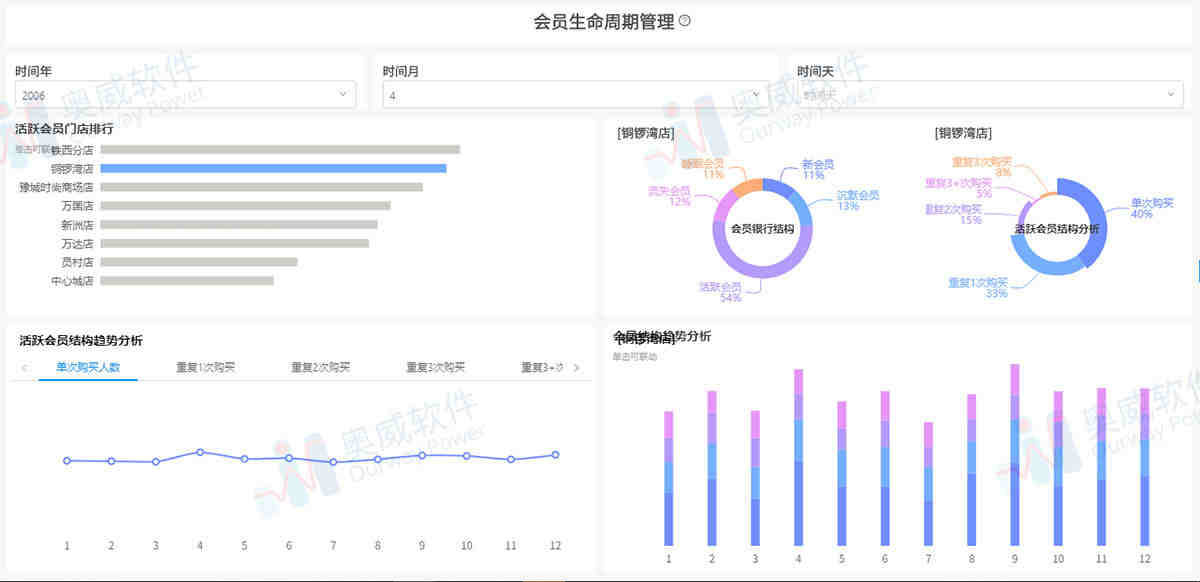Click the 重复2次购买 15% label in the 活跃会员结构分析 donut

pos(953,214)
